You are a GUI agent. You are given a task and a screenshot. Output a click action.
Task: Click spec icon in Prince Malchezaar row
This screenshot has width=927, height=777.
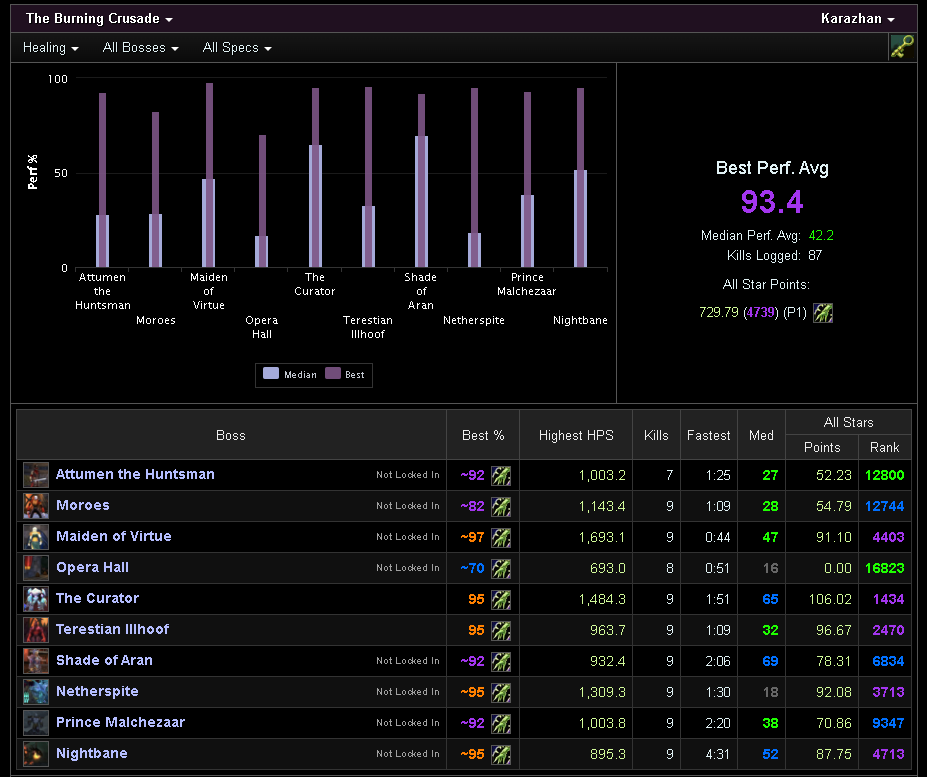tap(501, 723)
